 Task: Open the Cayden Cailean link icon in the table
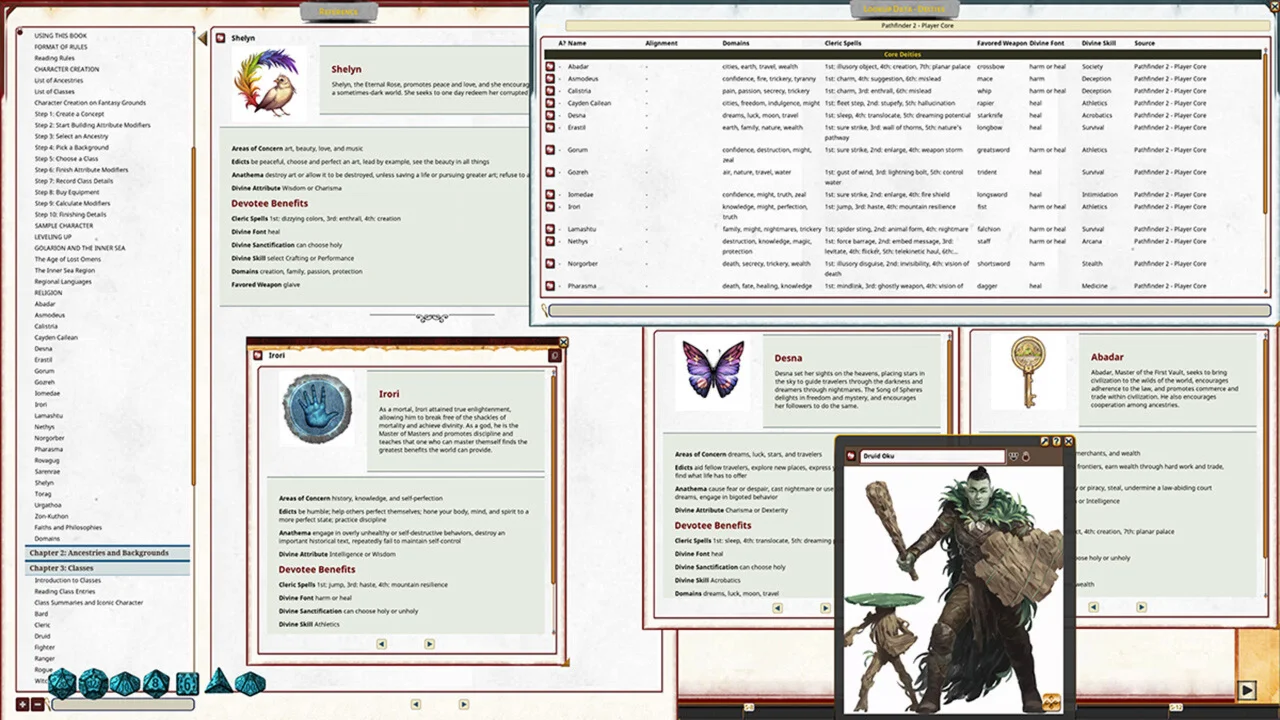coord(550,103)
